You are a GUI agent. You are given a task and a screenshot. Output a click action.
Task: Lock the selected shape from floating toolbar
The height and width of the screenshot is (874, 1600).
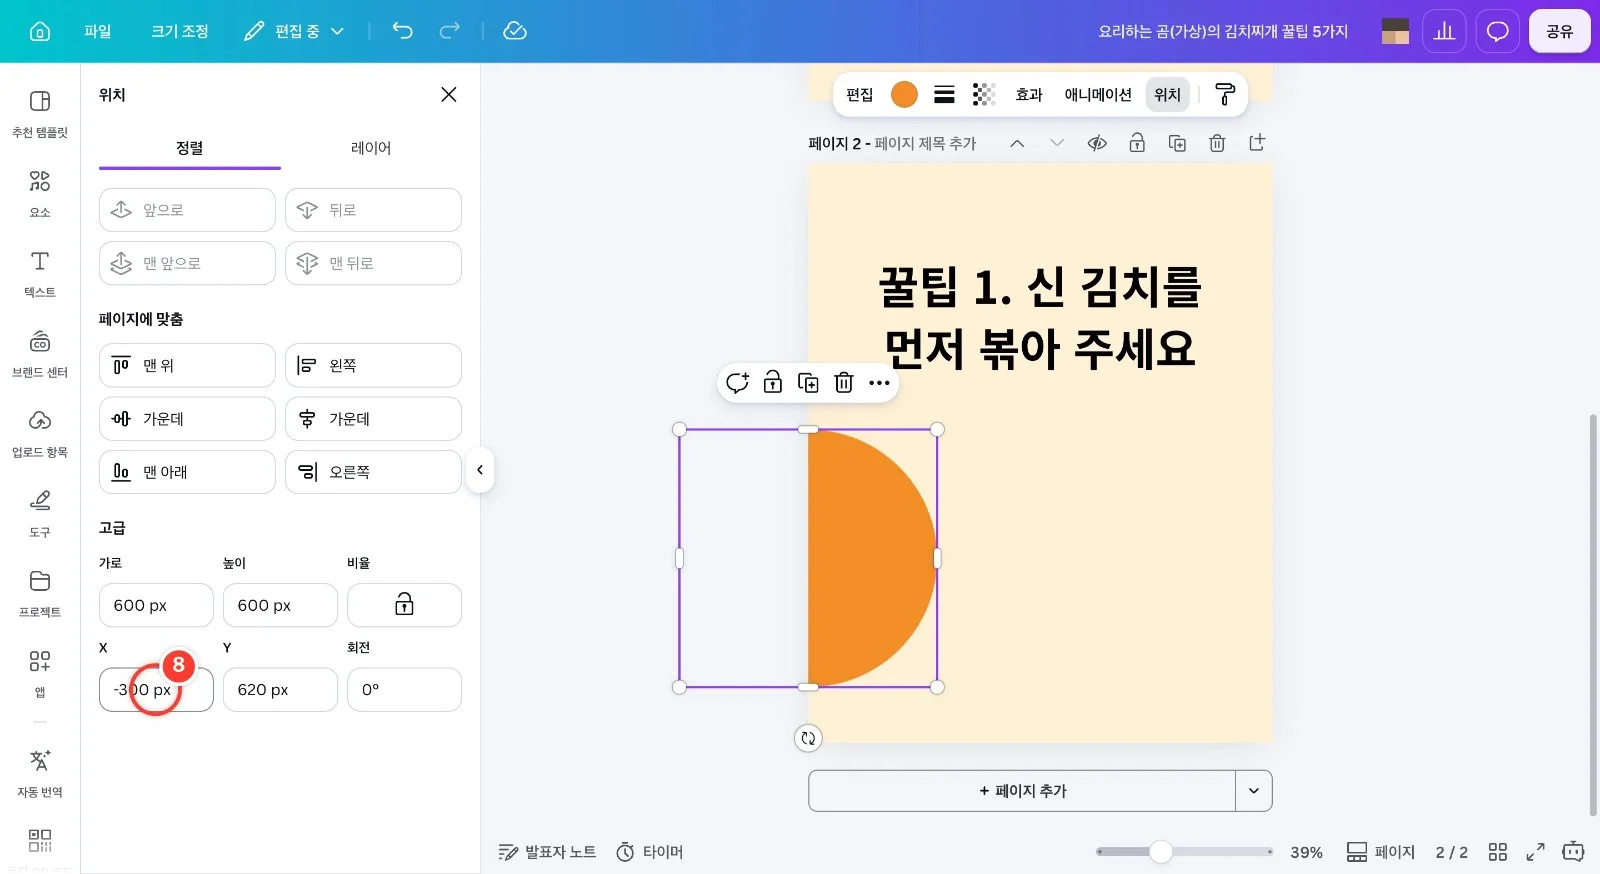(773, 382)
